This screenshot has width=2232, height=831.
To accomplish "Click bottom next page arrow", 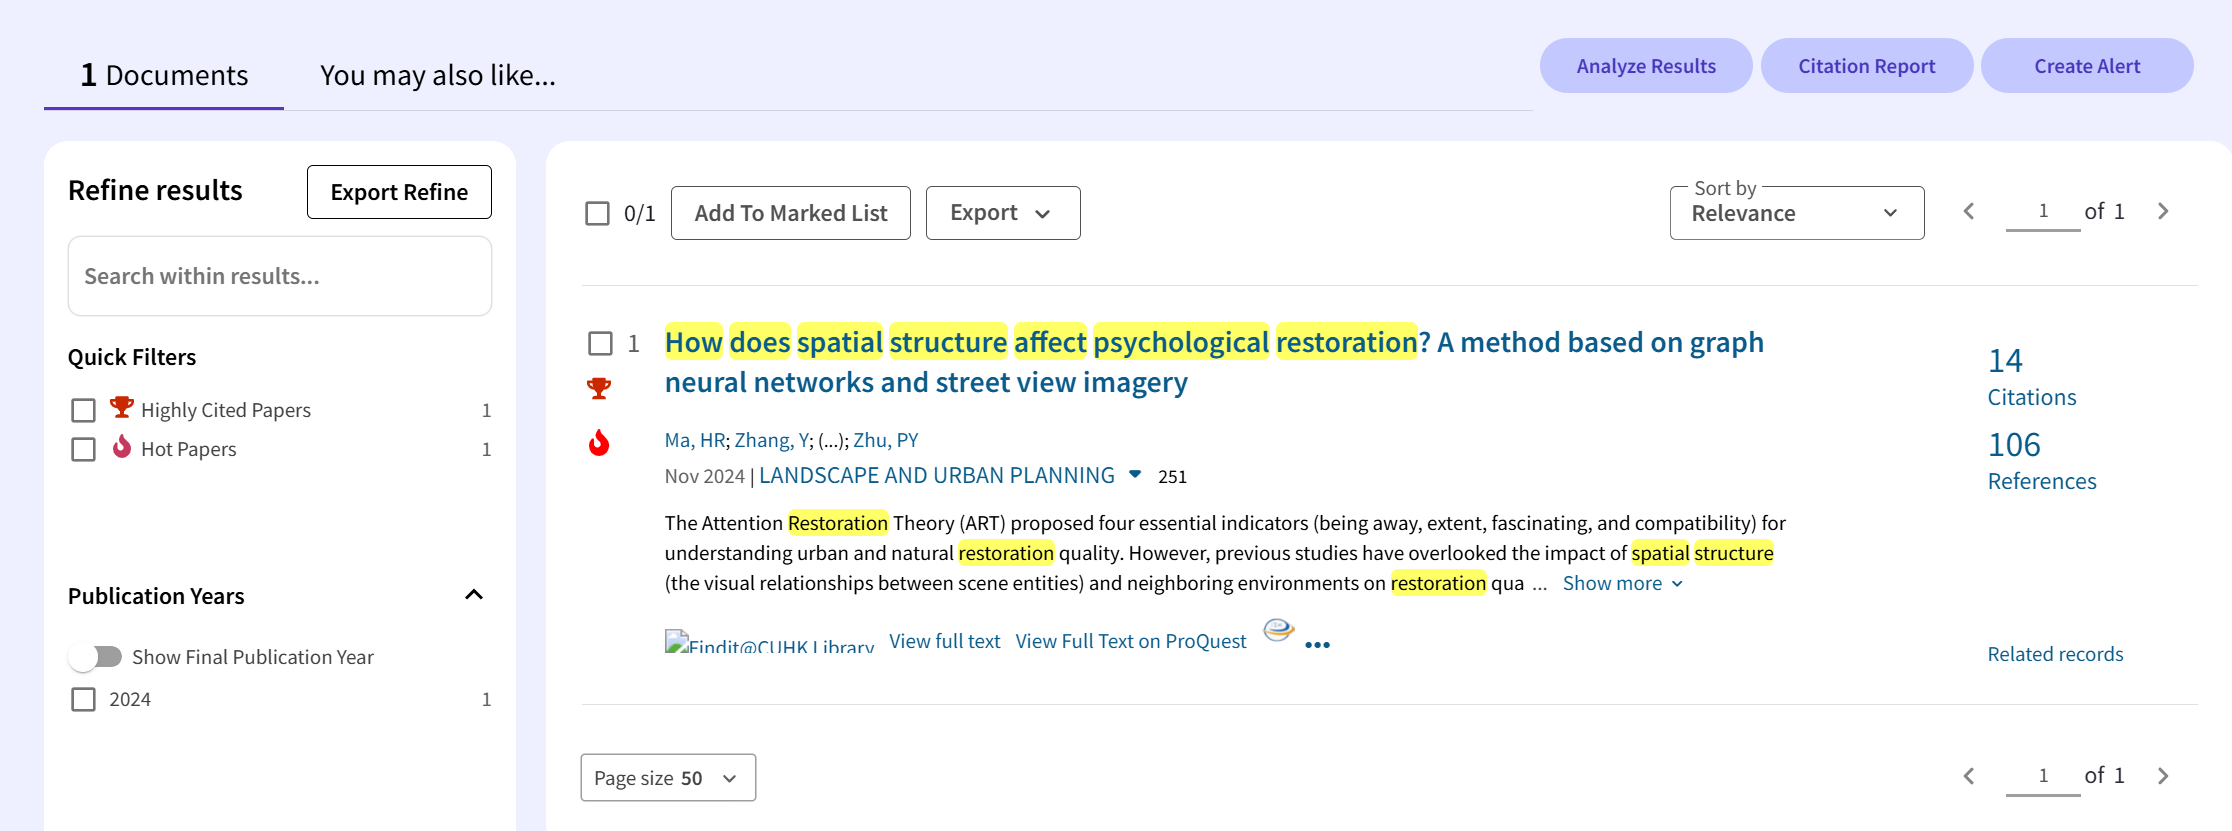I will (x=2163, y=776).
